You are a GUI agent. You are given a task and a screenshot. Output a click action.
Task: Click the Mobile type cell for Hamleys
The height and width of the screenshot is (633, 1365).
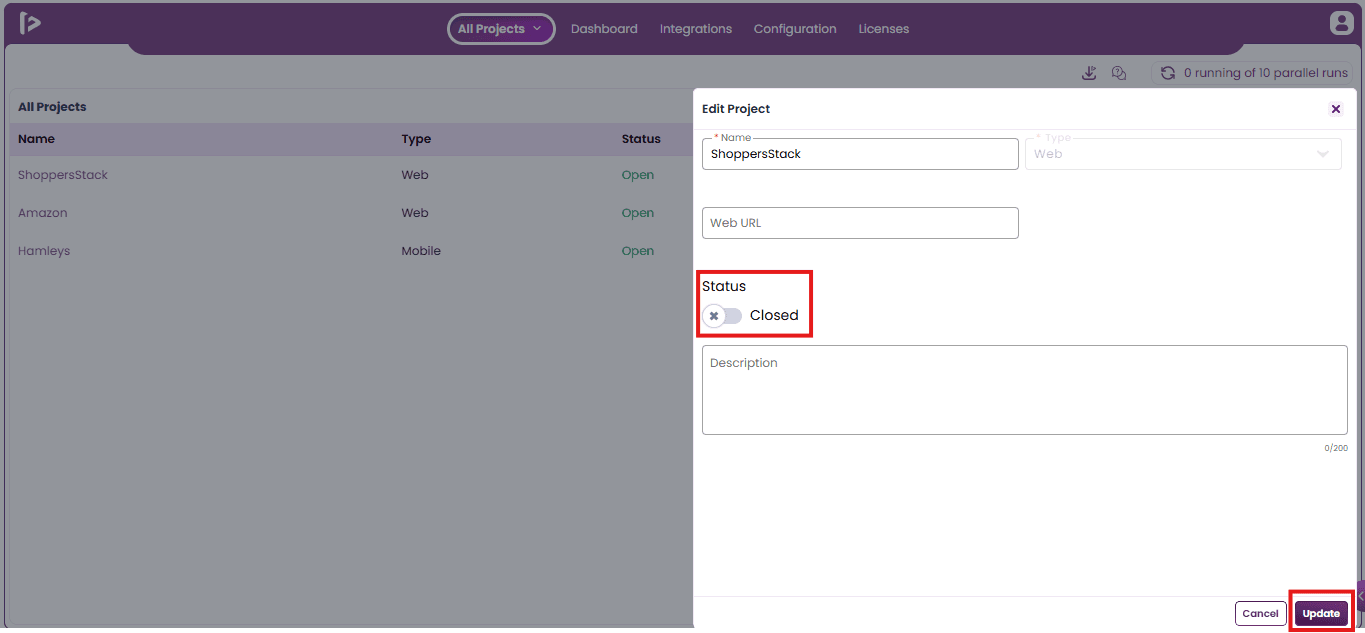(421, 251)
